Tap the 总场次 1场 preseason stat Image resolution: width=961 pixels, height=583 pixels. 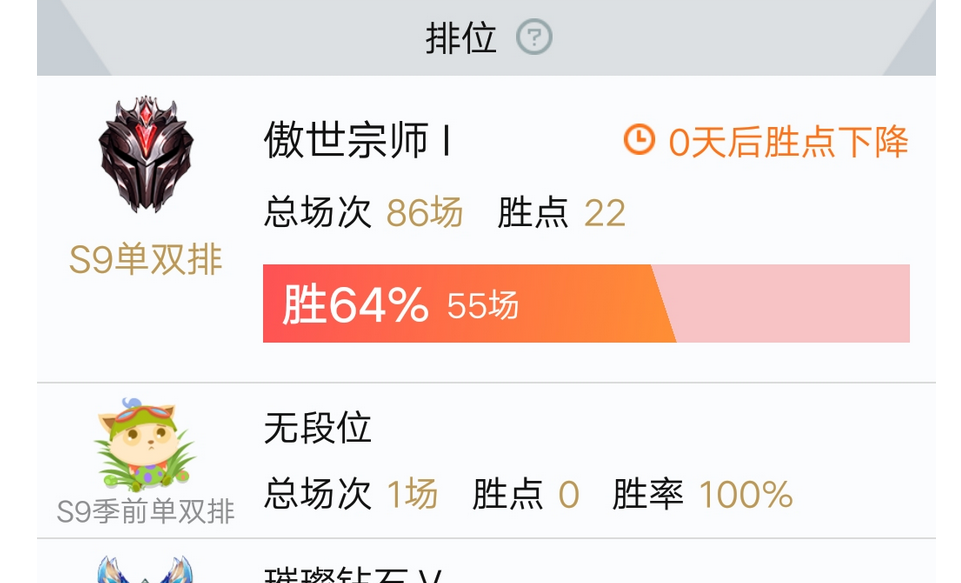(x=351, y=494)
